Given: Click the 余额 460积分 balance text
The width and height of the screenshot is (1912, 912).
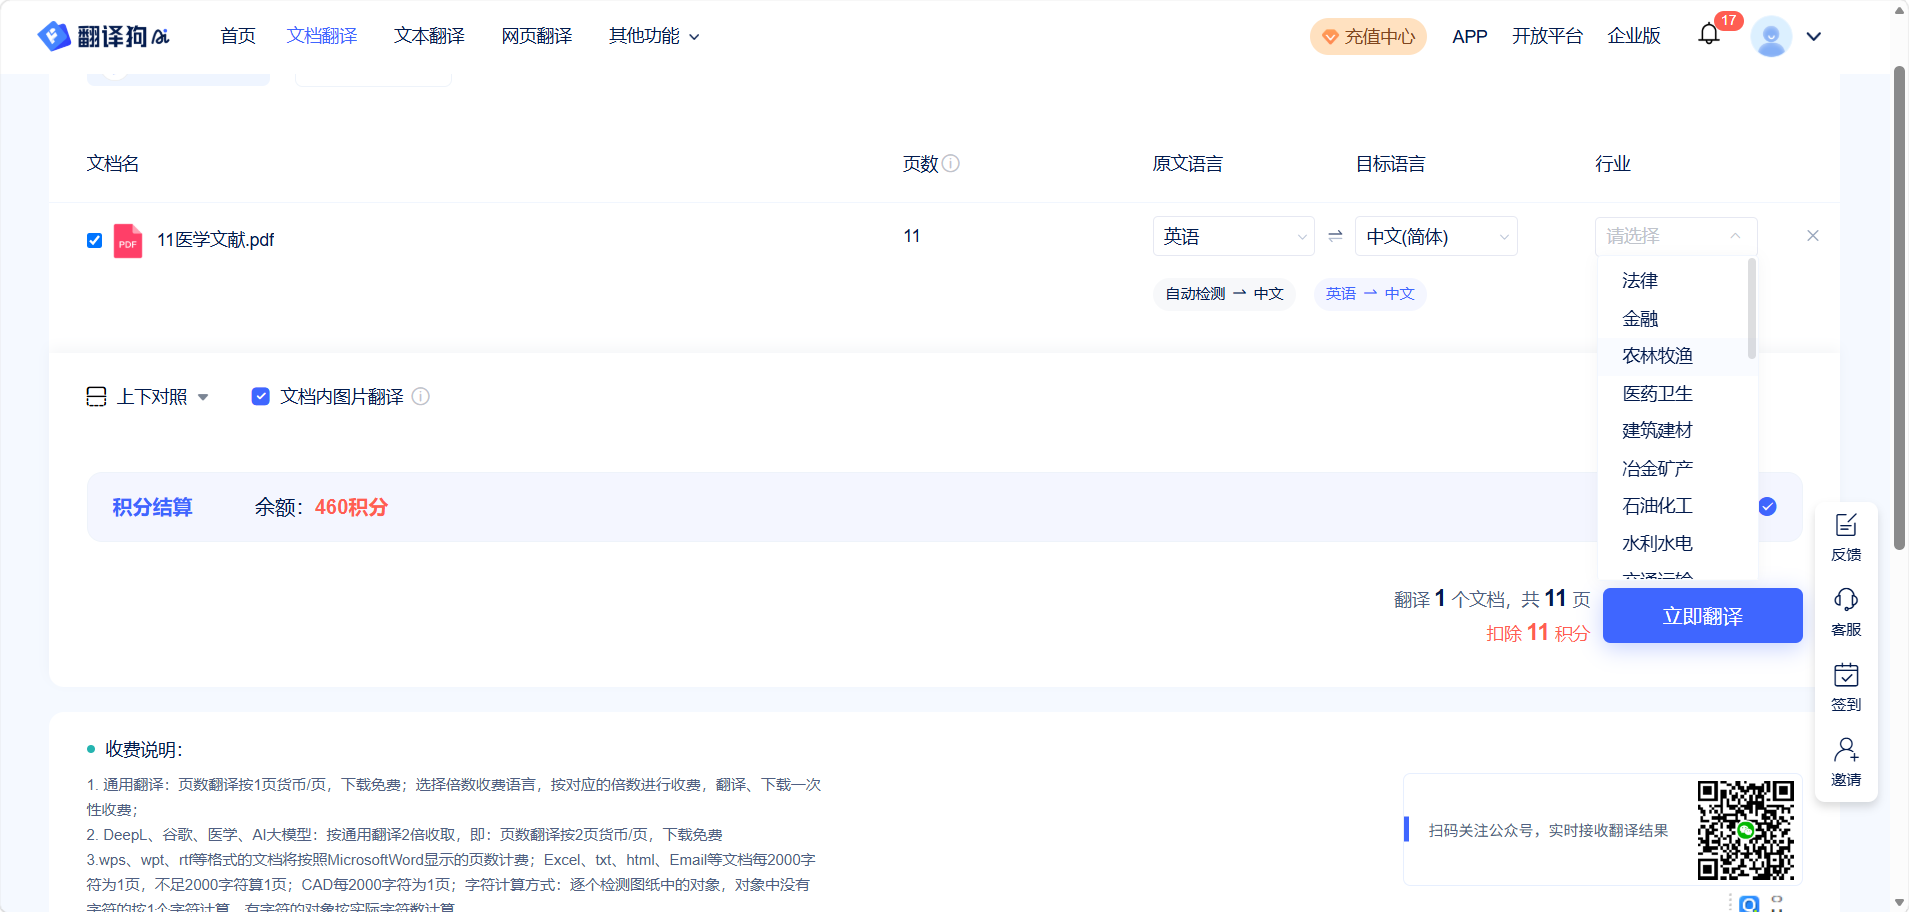Looking at the screenshot, I should (321, 507).
